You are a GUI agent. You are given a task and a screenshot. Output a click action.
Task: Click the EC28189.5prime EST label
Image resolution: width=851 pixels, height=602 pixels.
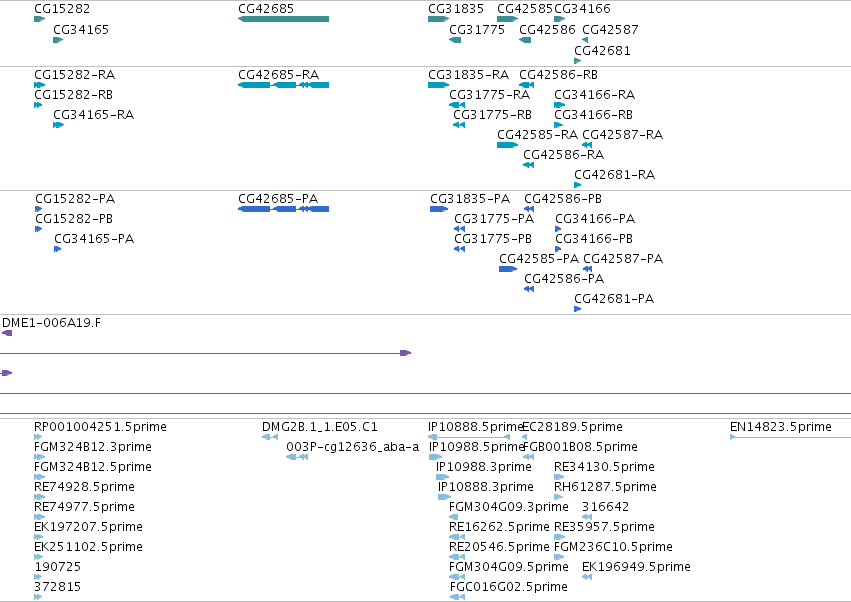tap(573, 427)
